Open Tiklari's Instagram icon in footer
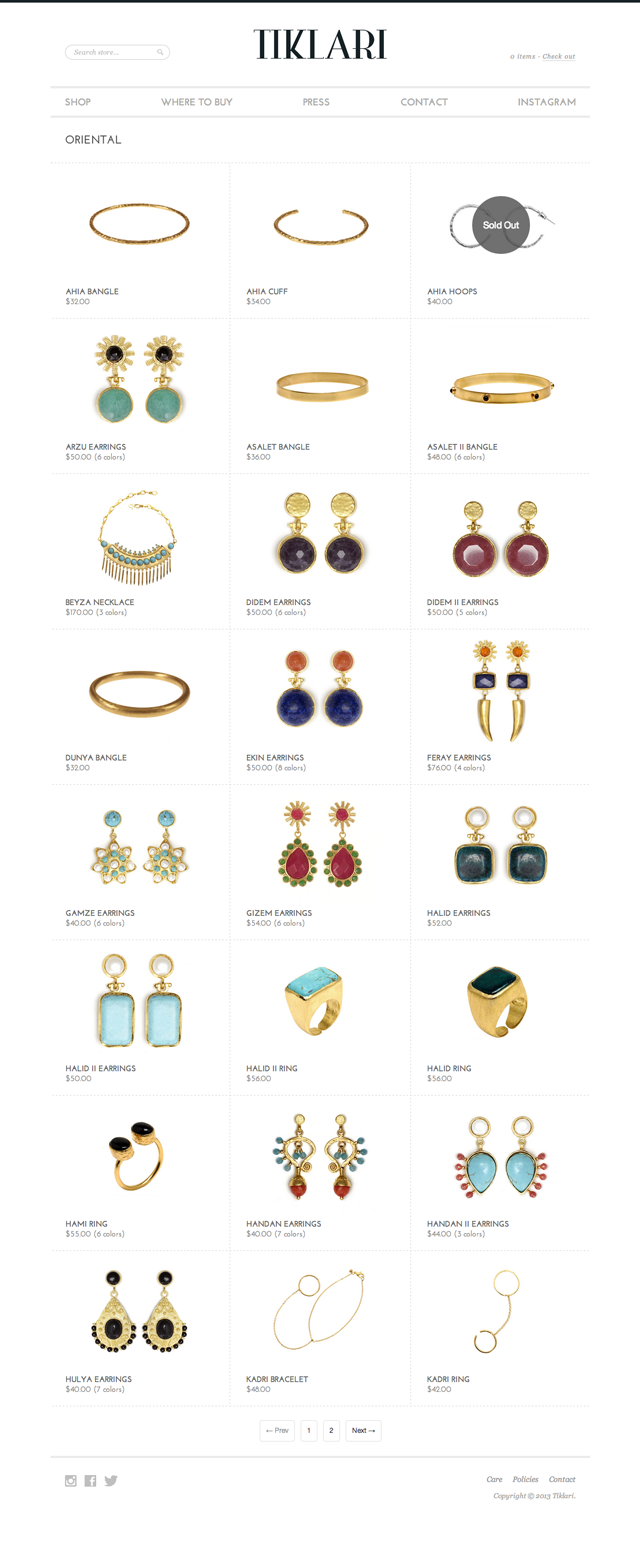The width and height of the screenshot is (640, 1547). pyautogui.click(x=71, y=1481)
